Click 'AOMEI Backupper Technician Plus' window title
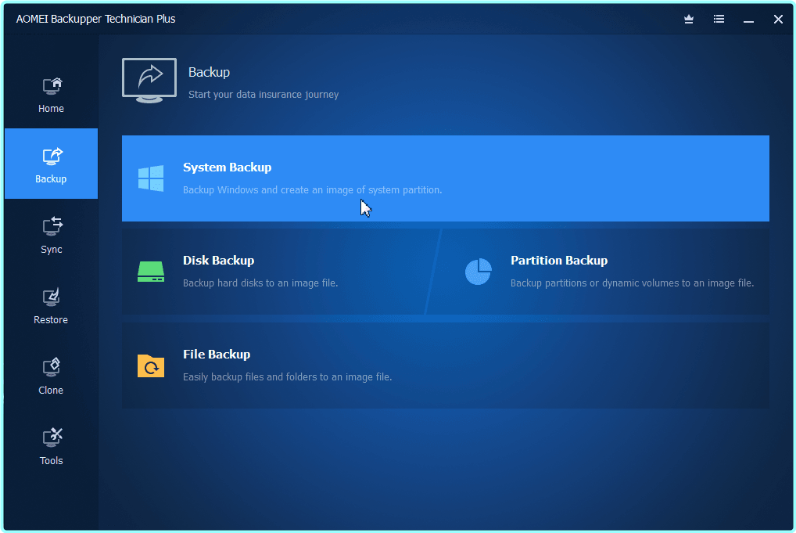The image size is (796, 533). [x=95, y=19]
